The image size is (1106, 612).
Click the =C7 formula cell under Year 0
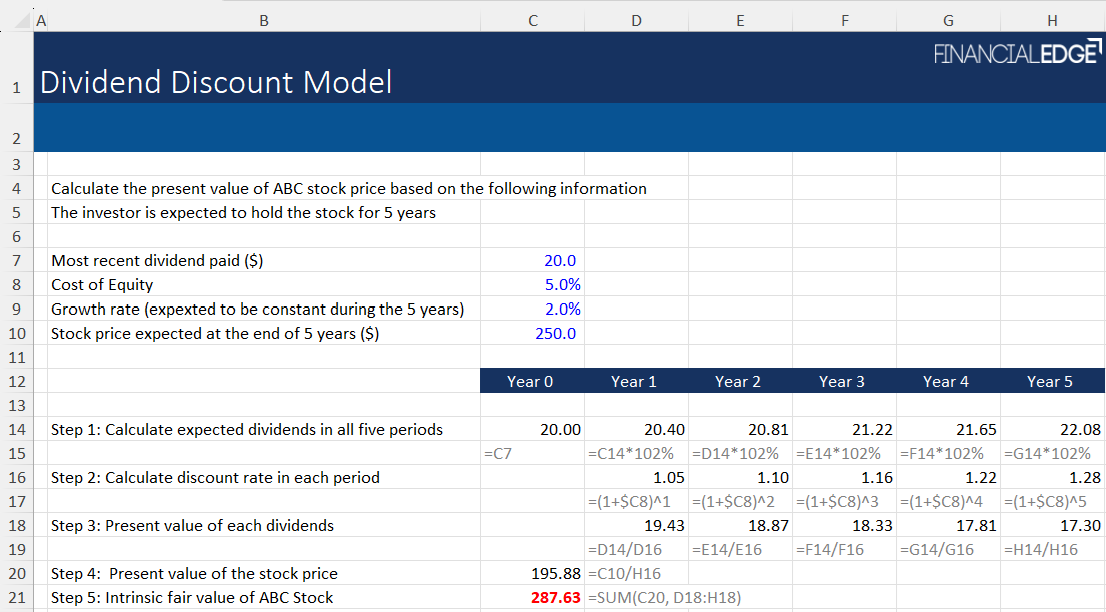[x=496, y=453]
